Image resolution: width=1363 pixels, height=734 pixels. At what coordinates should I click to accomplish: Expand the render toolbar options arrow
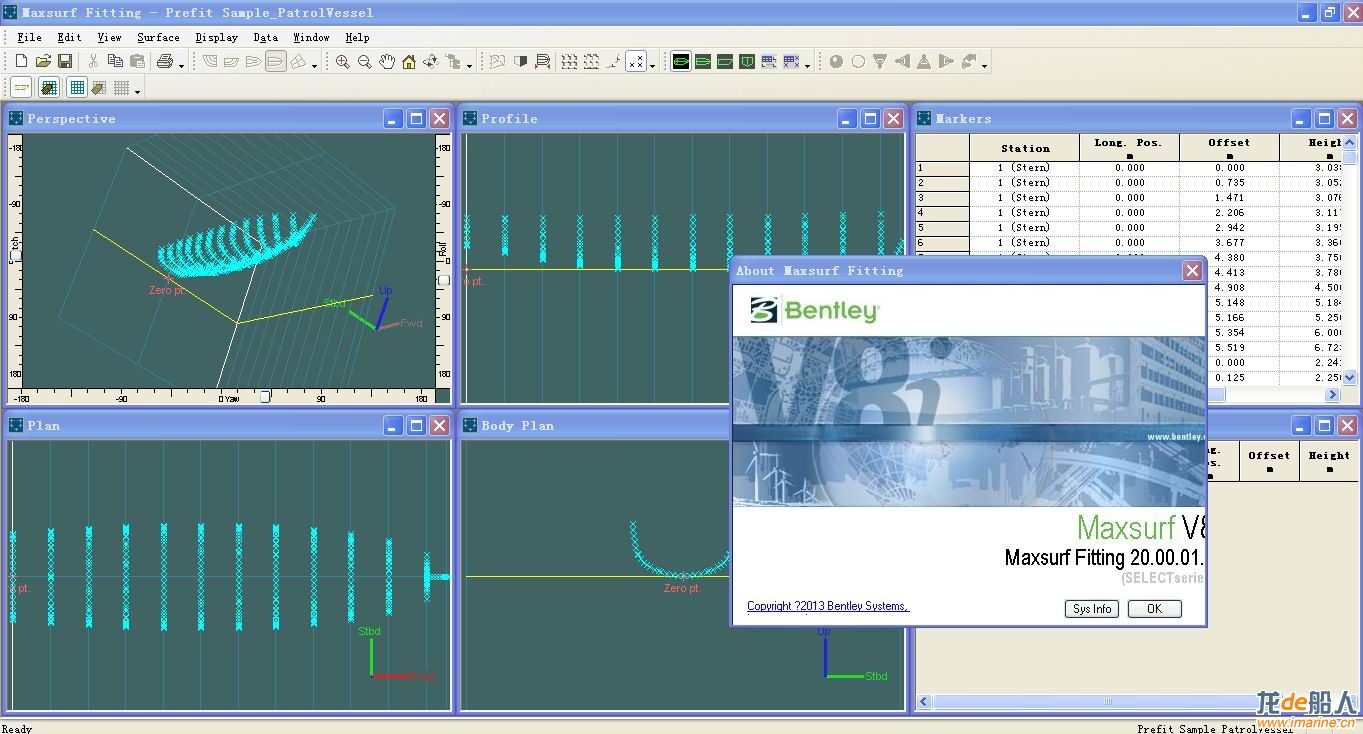pyautogui.click(x=984, y=66)
